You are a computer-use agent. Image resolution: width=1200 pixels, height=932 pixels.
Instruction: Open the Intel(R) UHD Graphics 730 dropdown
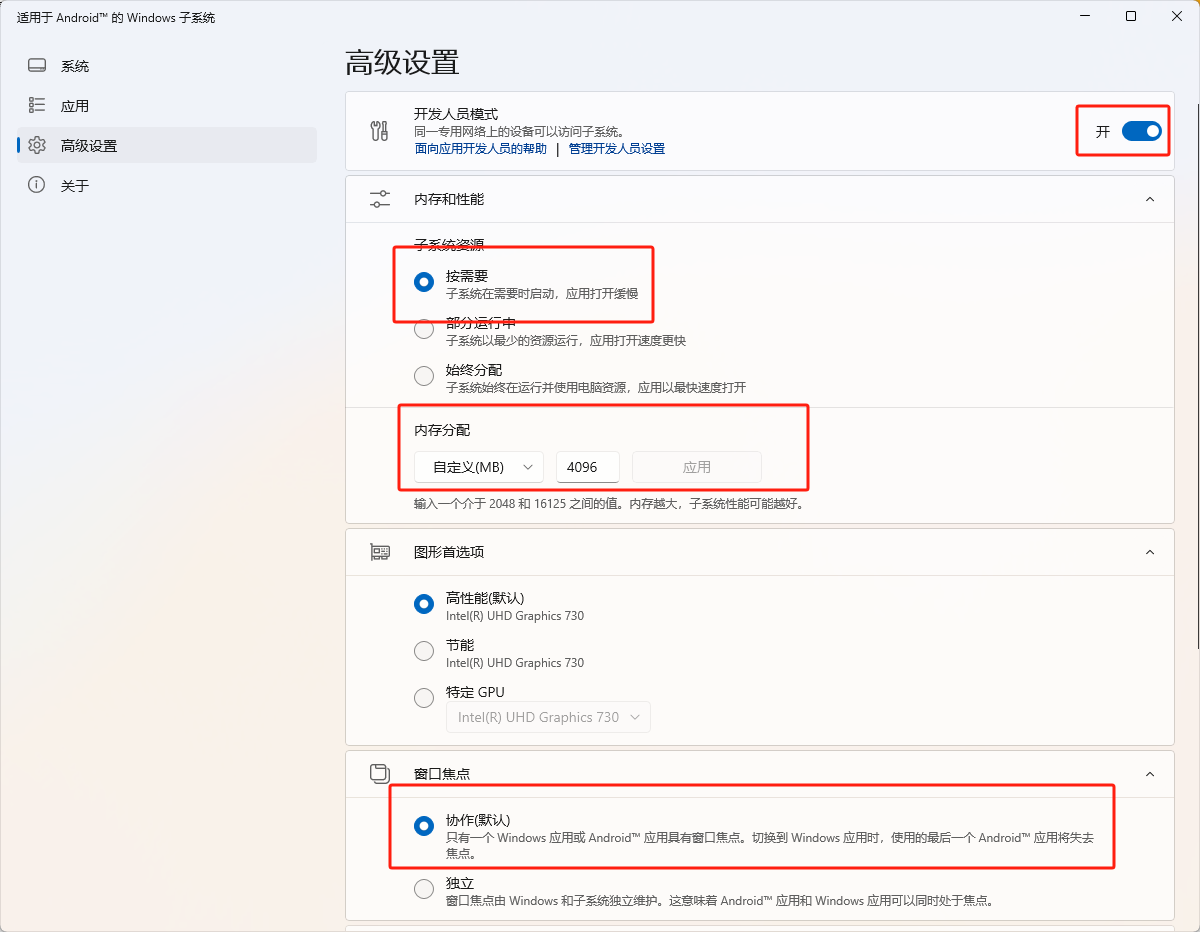548,717
